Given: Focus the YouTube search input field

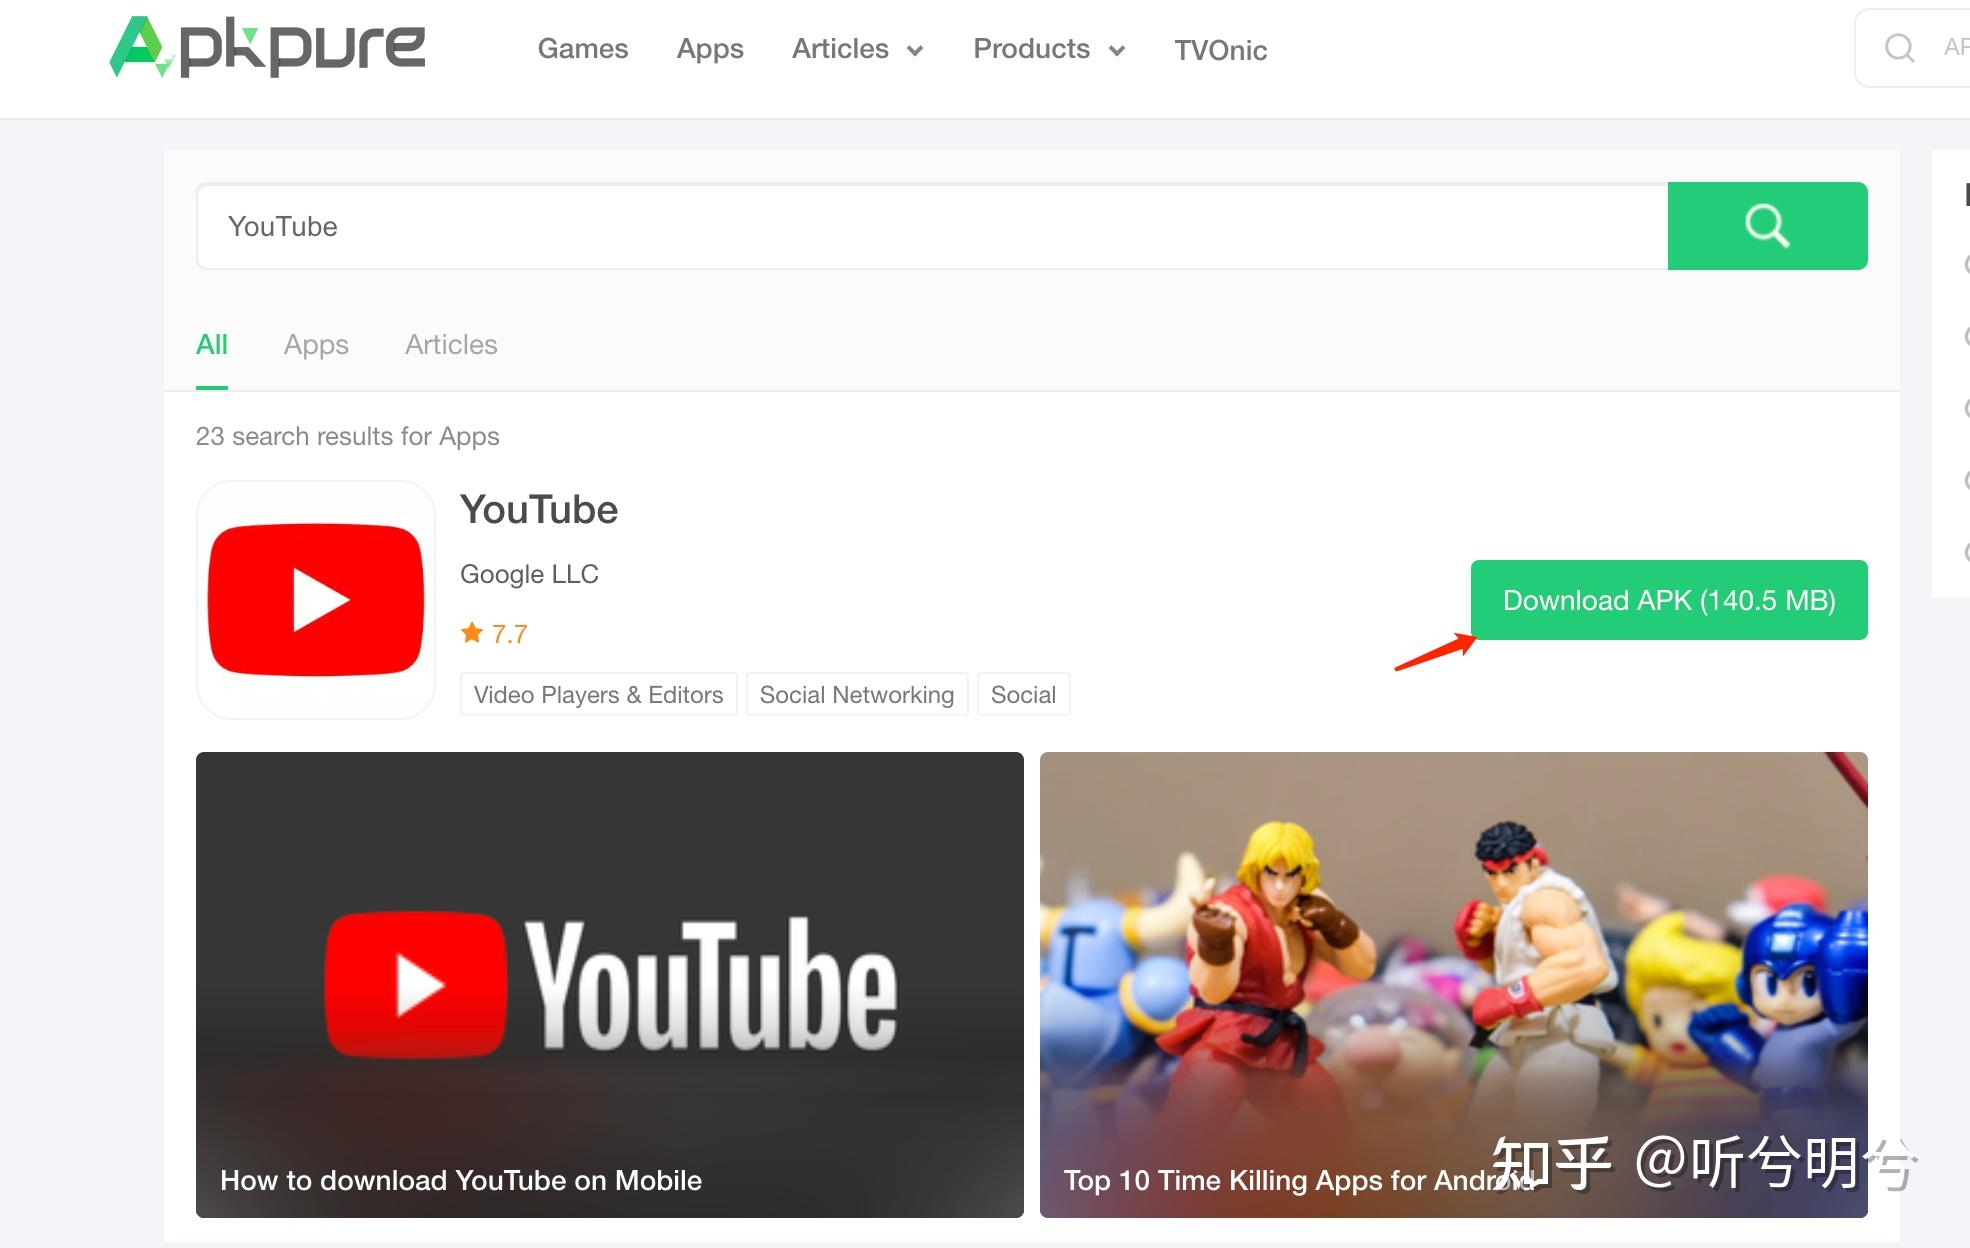Looking at the screenshot, I should pos(932,226).
